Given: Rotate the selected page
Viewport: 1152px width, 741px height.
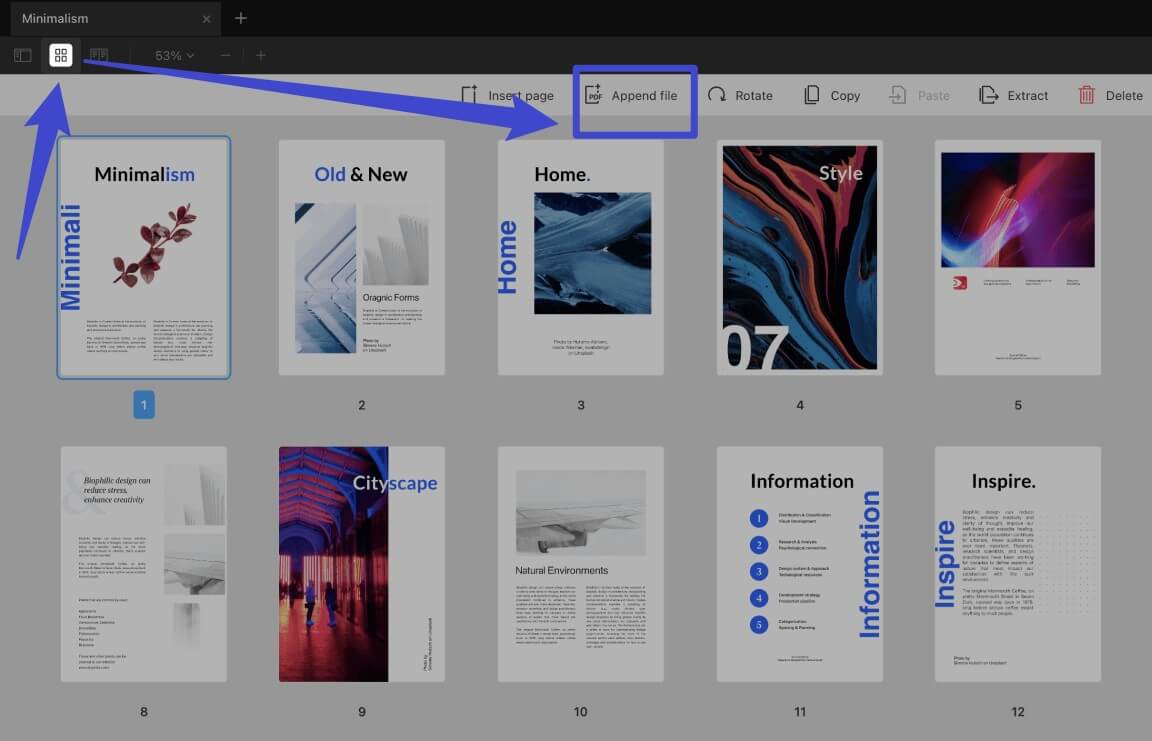Looking at the screenshot, I should coord(741,95).
